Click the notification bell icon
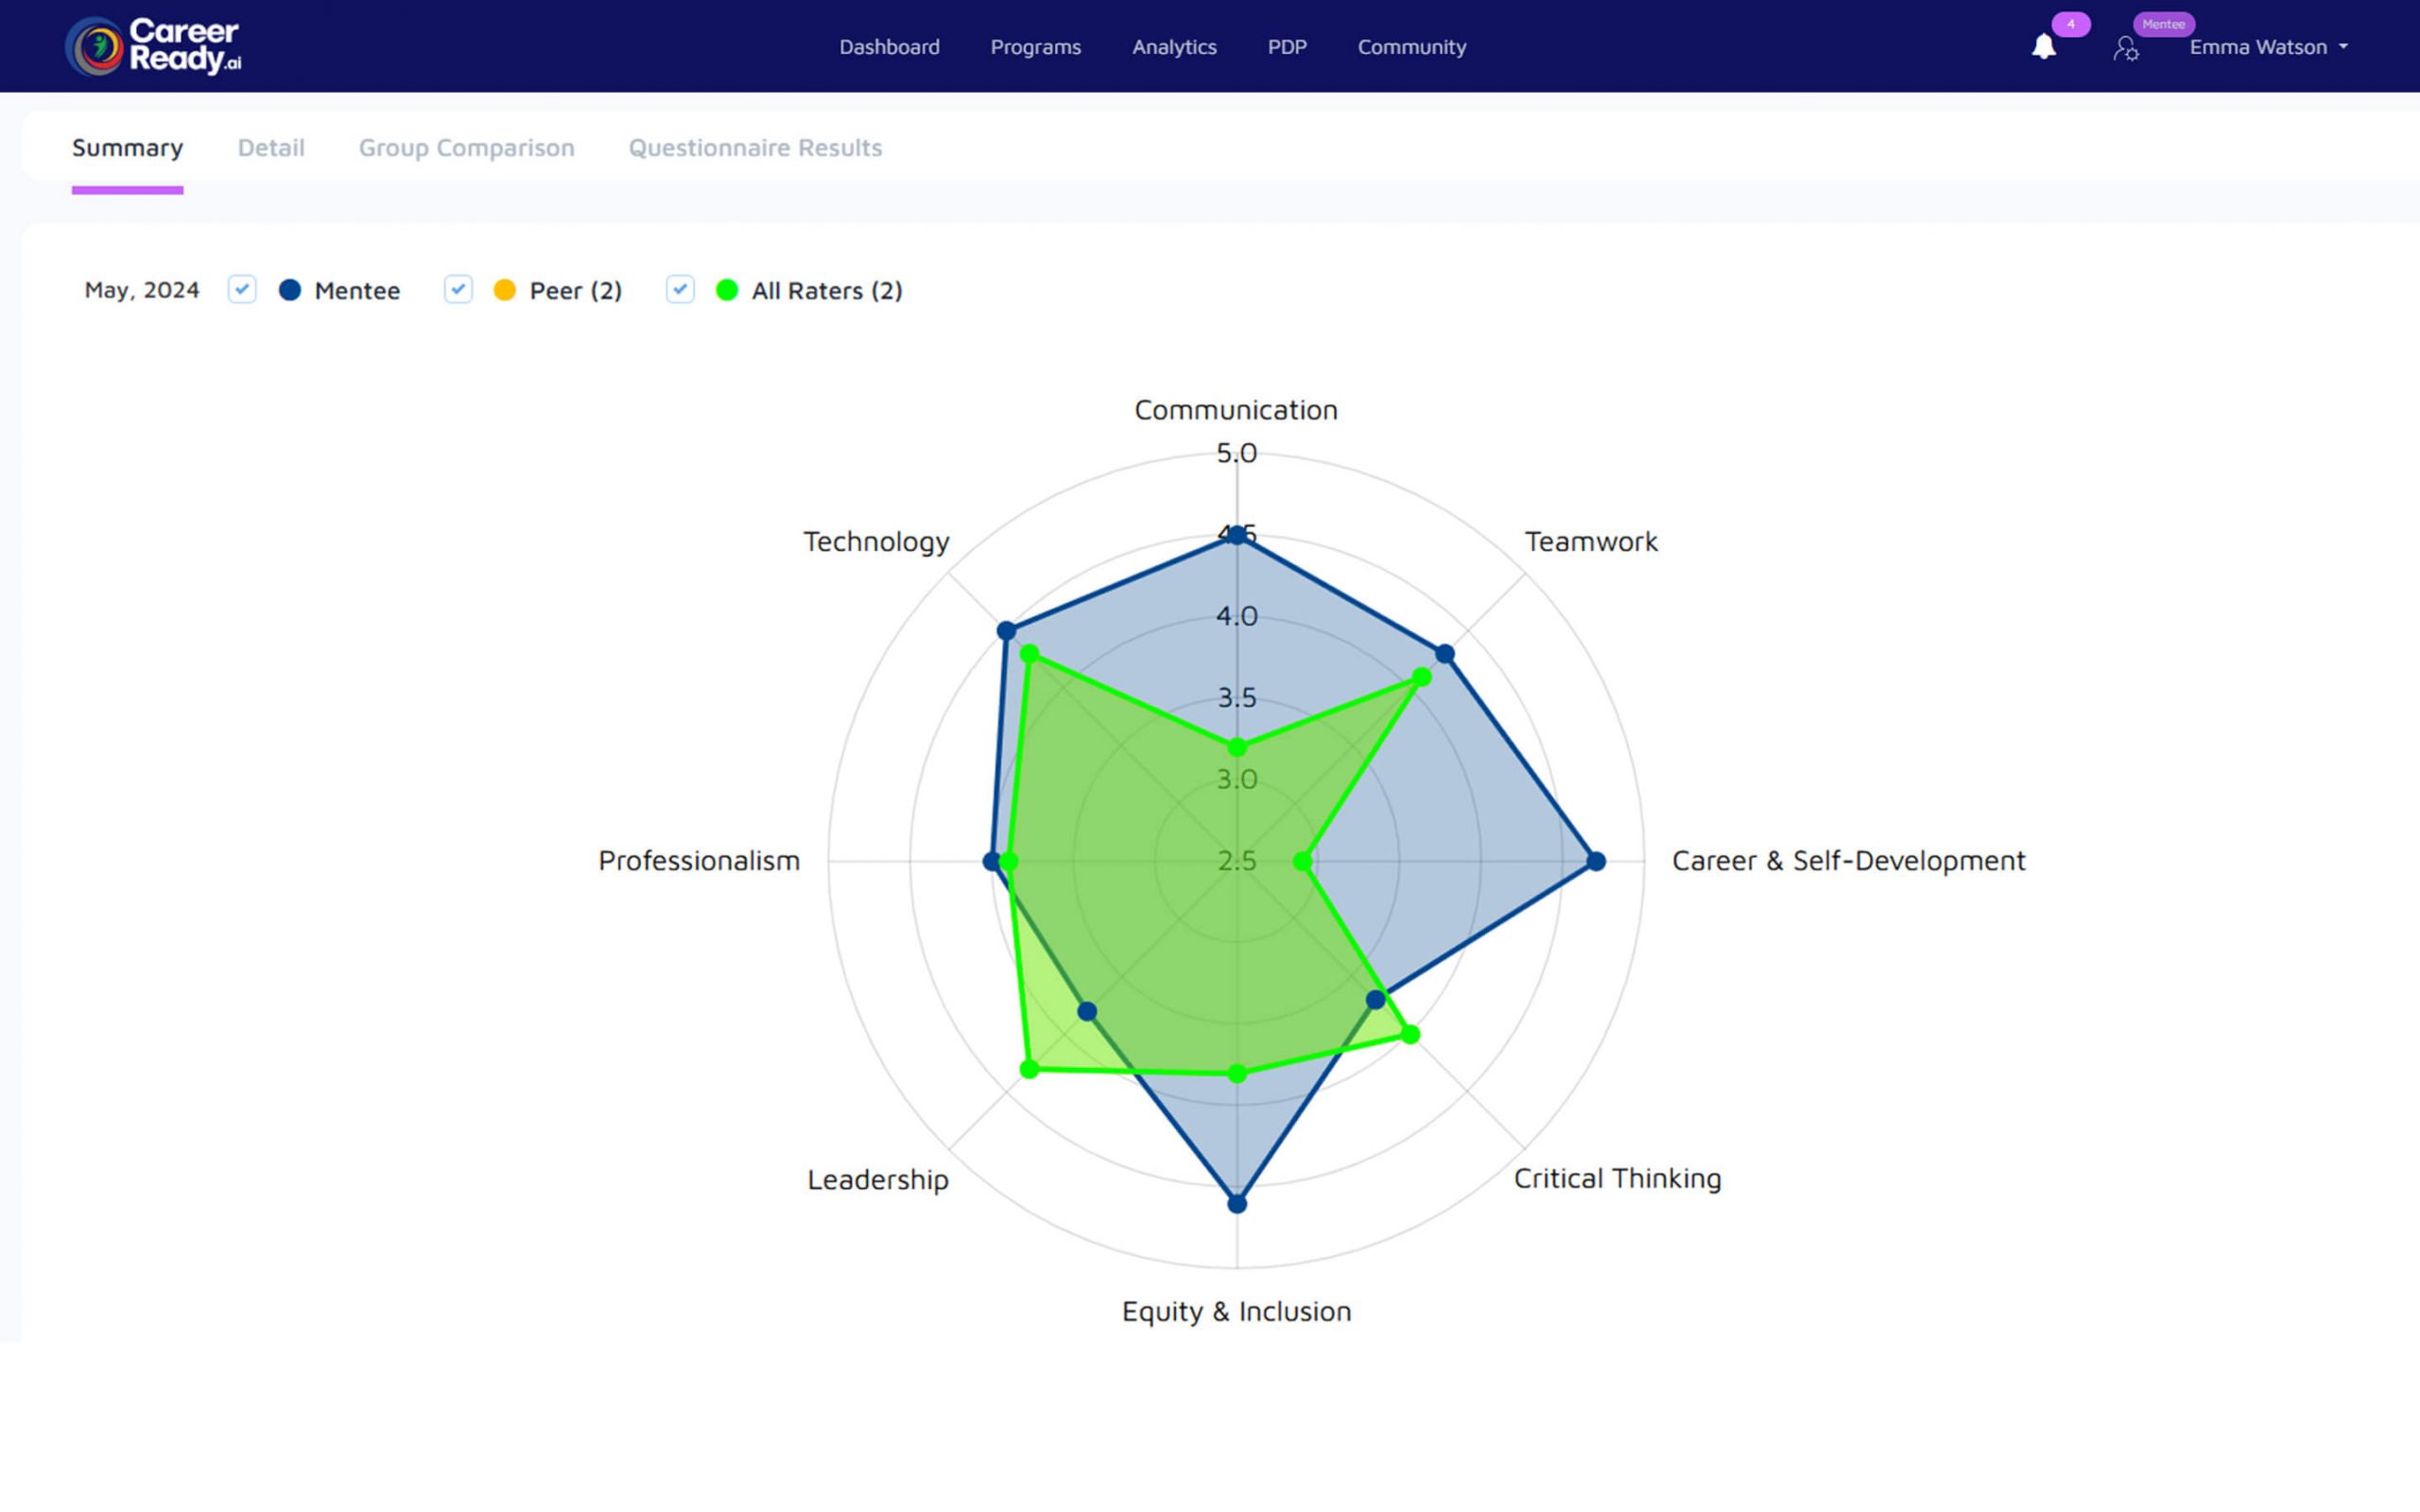The width and height of the screenshot is (2420, 1512). (x=2045, y=46)
